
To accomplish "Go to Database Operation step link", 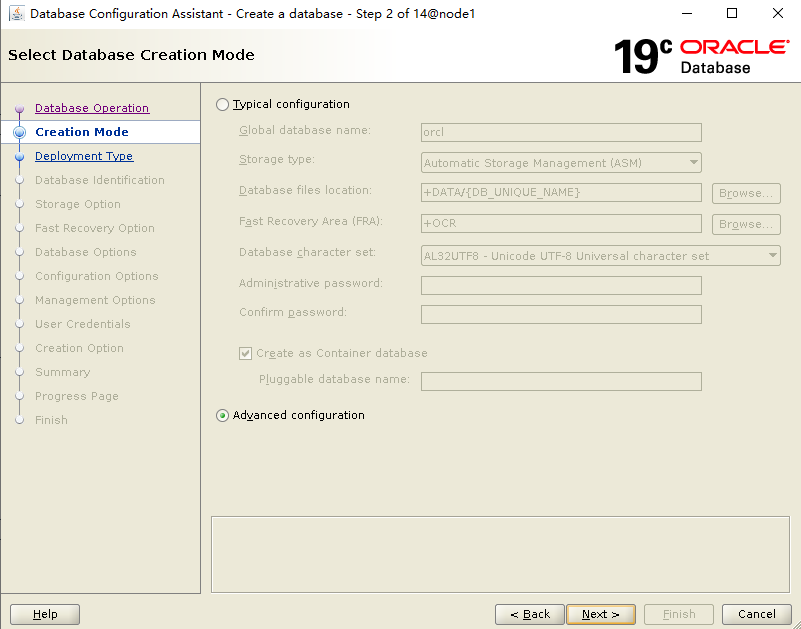I will tap(92, 108).
